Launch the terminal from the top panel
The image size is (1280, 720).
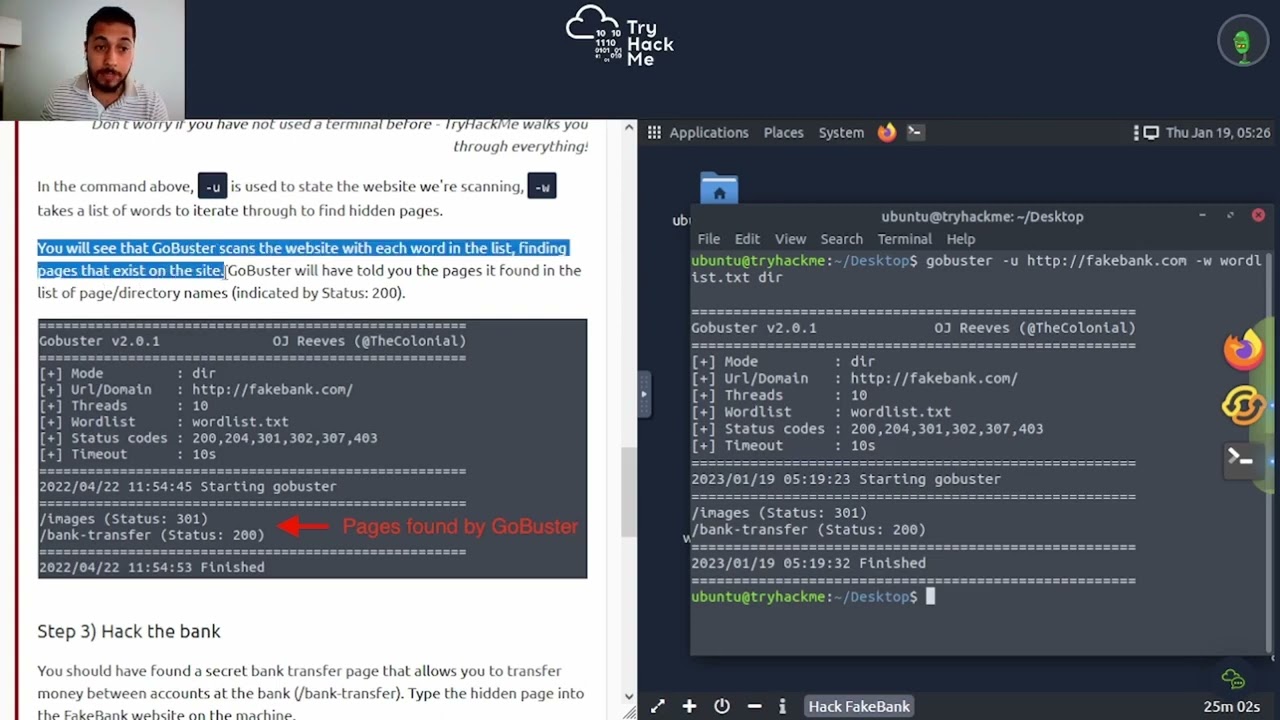coord(914,132)
